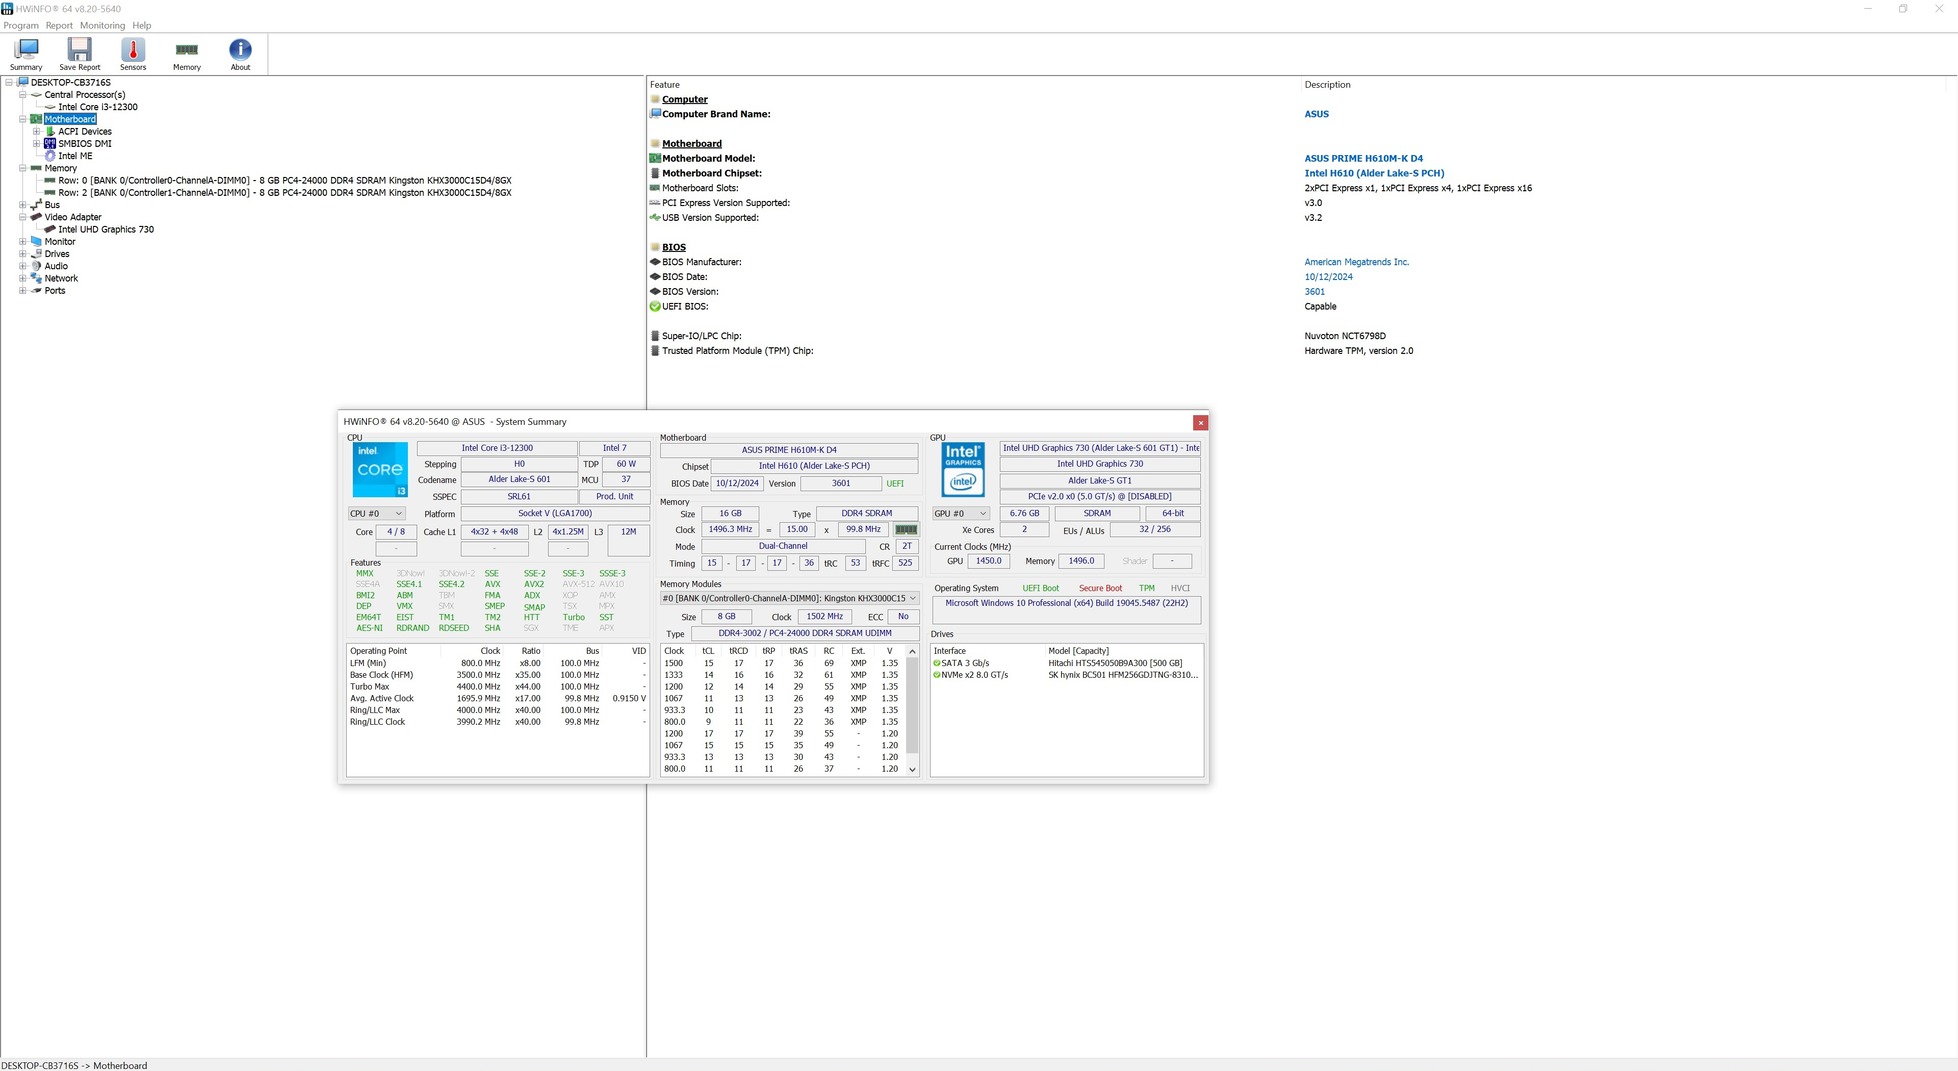
Task: Click the green memory chip icon beside 99.8 MHz
Action: [x=906, y=530]
